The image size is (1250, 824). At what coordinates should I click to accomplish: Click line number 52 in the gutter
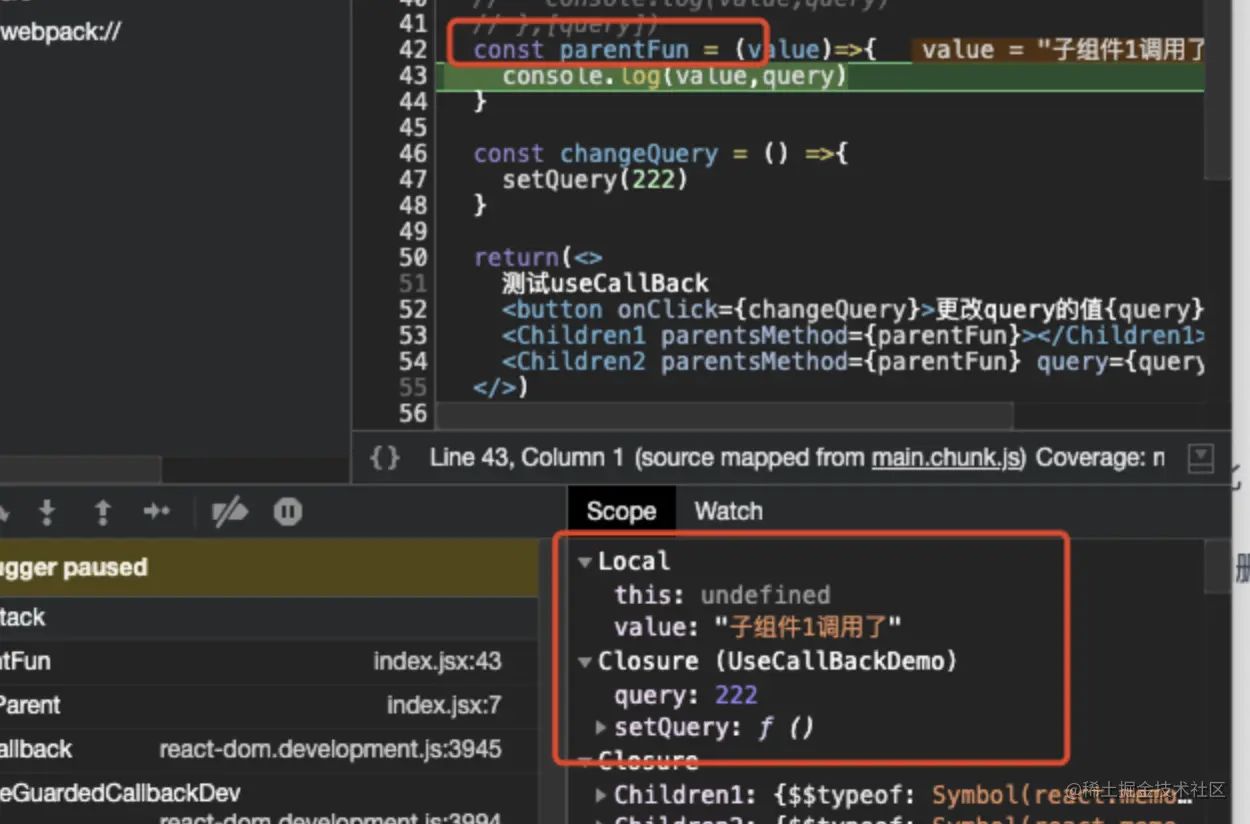point(413,310)
